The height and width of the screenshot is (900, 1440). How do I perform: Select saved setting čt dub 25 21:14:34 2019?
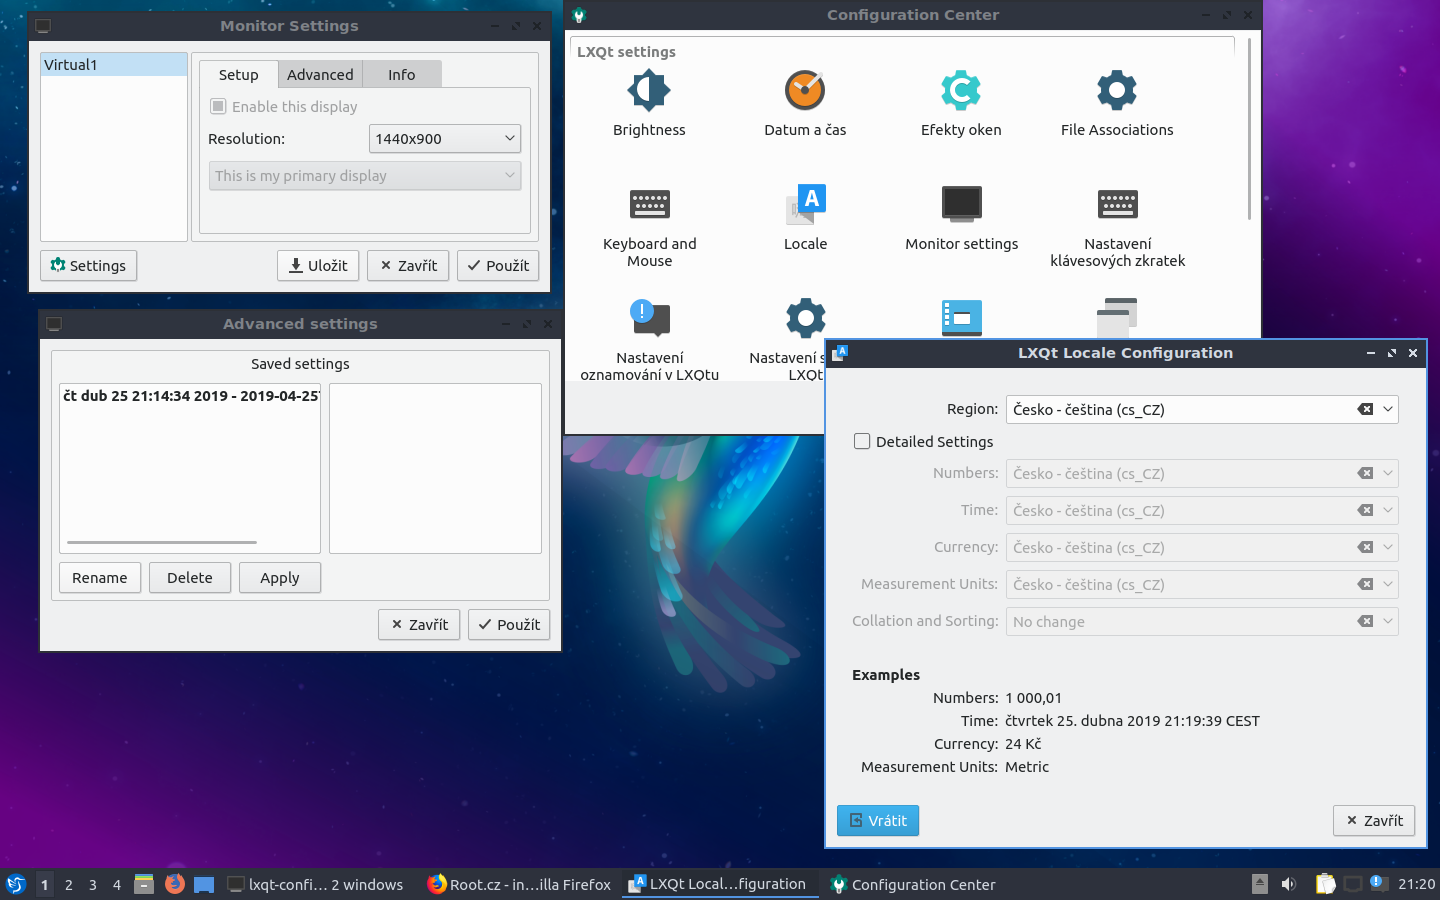click(x=190, y=396)
